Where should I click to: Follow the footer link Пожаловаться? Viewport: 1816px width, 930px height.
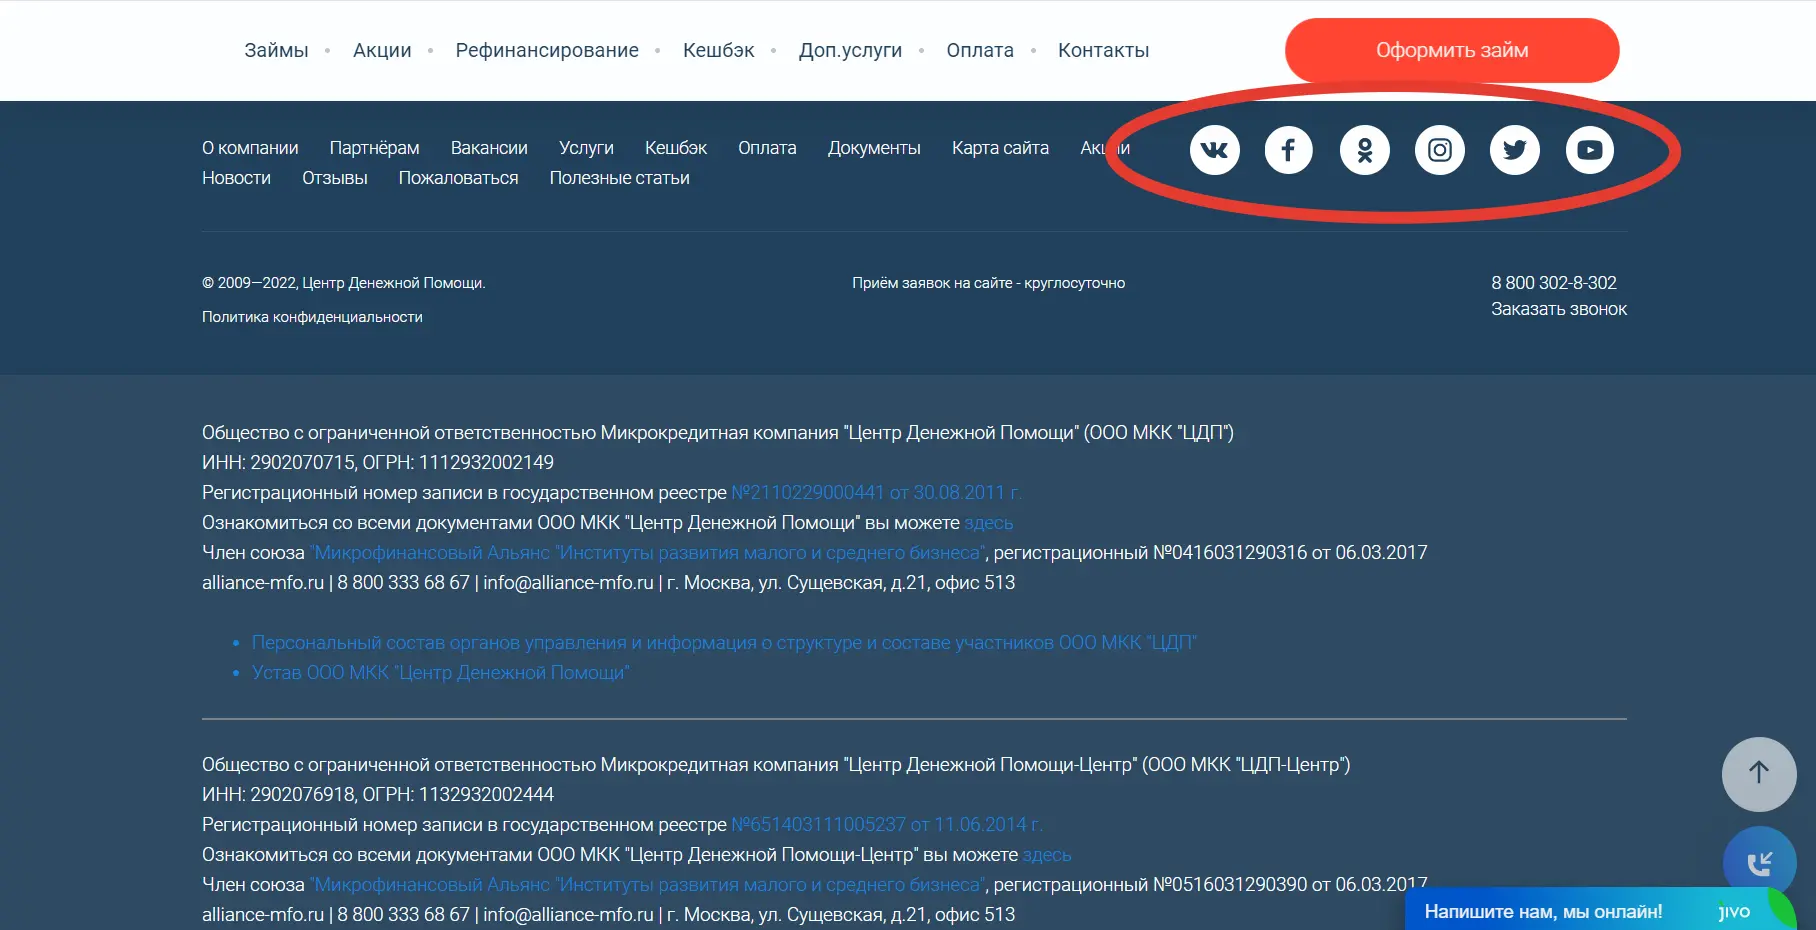coord(458,178)
